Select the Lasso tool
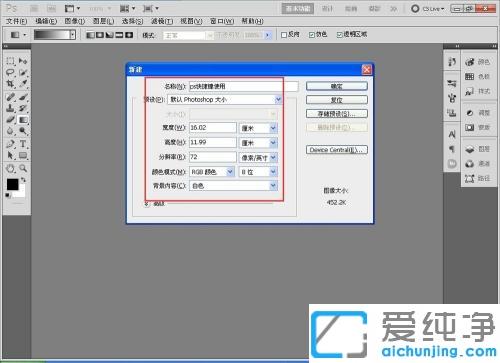The image size is (500, 363). (10, 72)
